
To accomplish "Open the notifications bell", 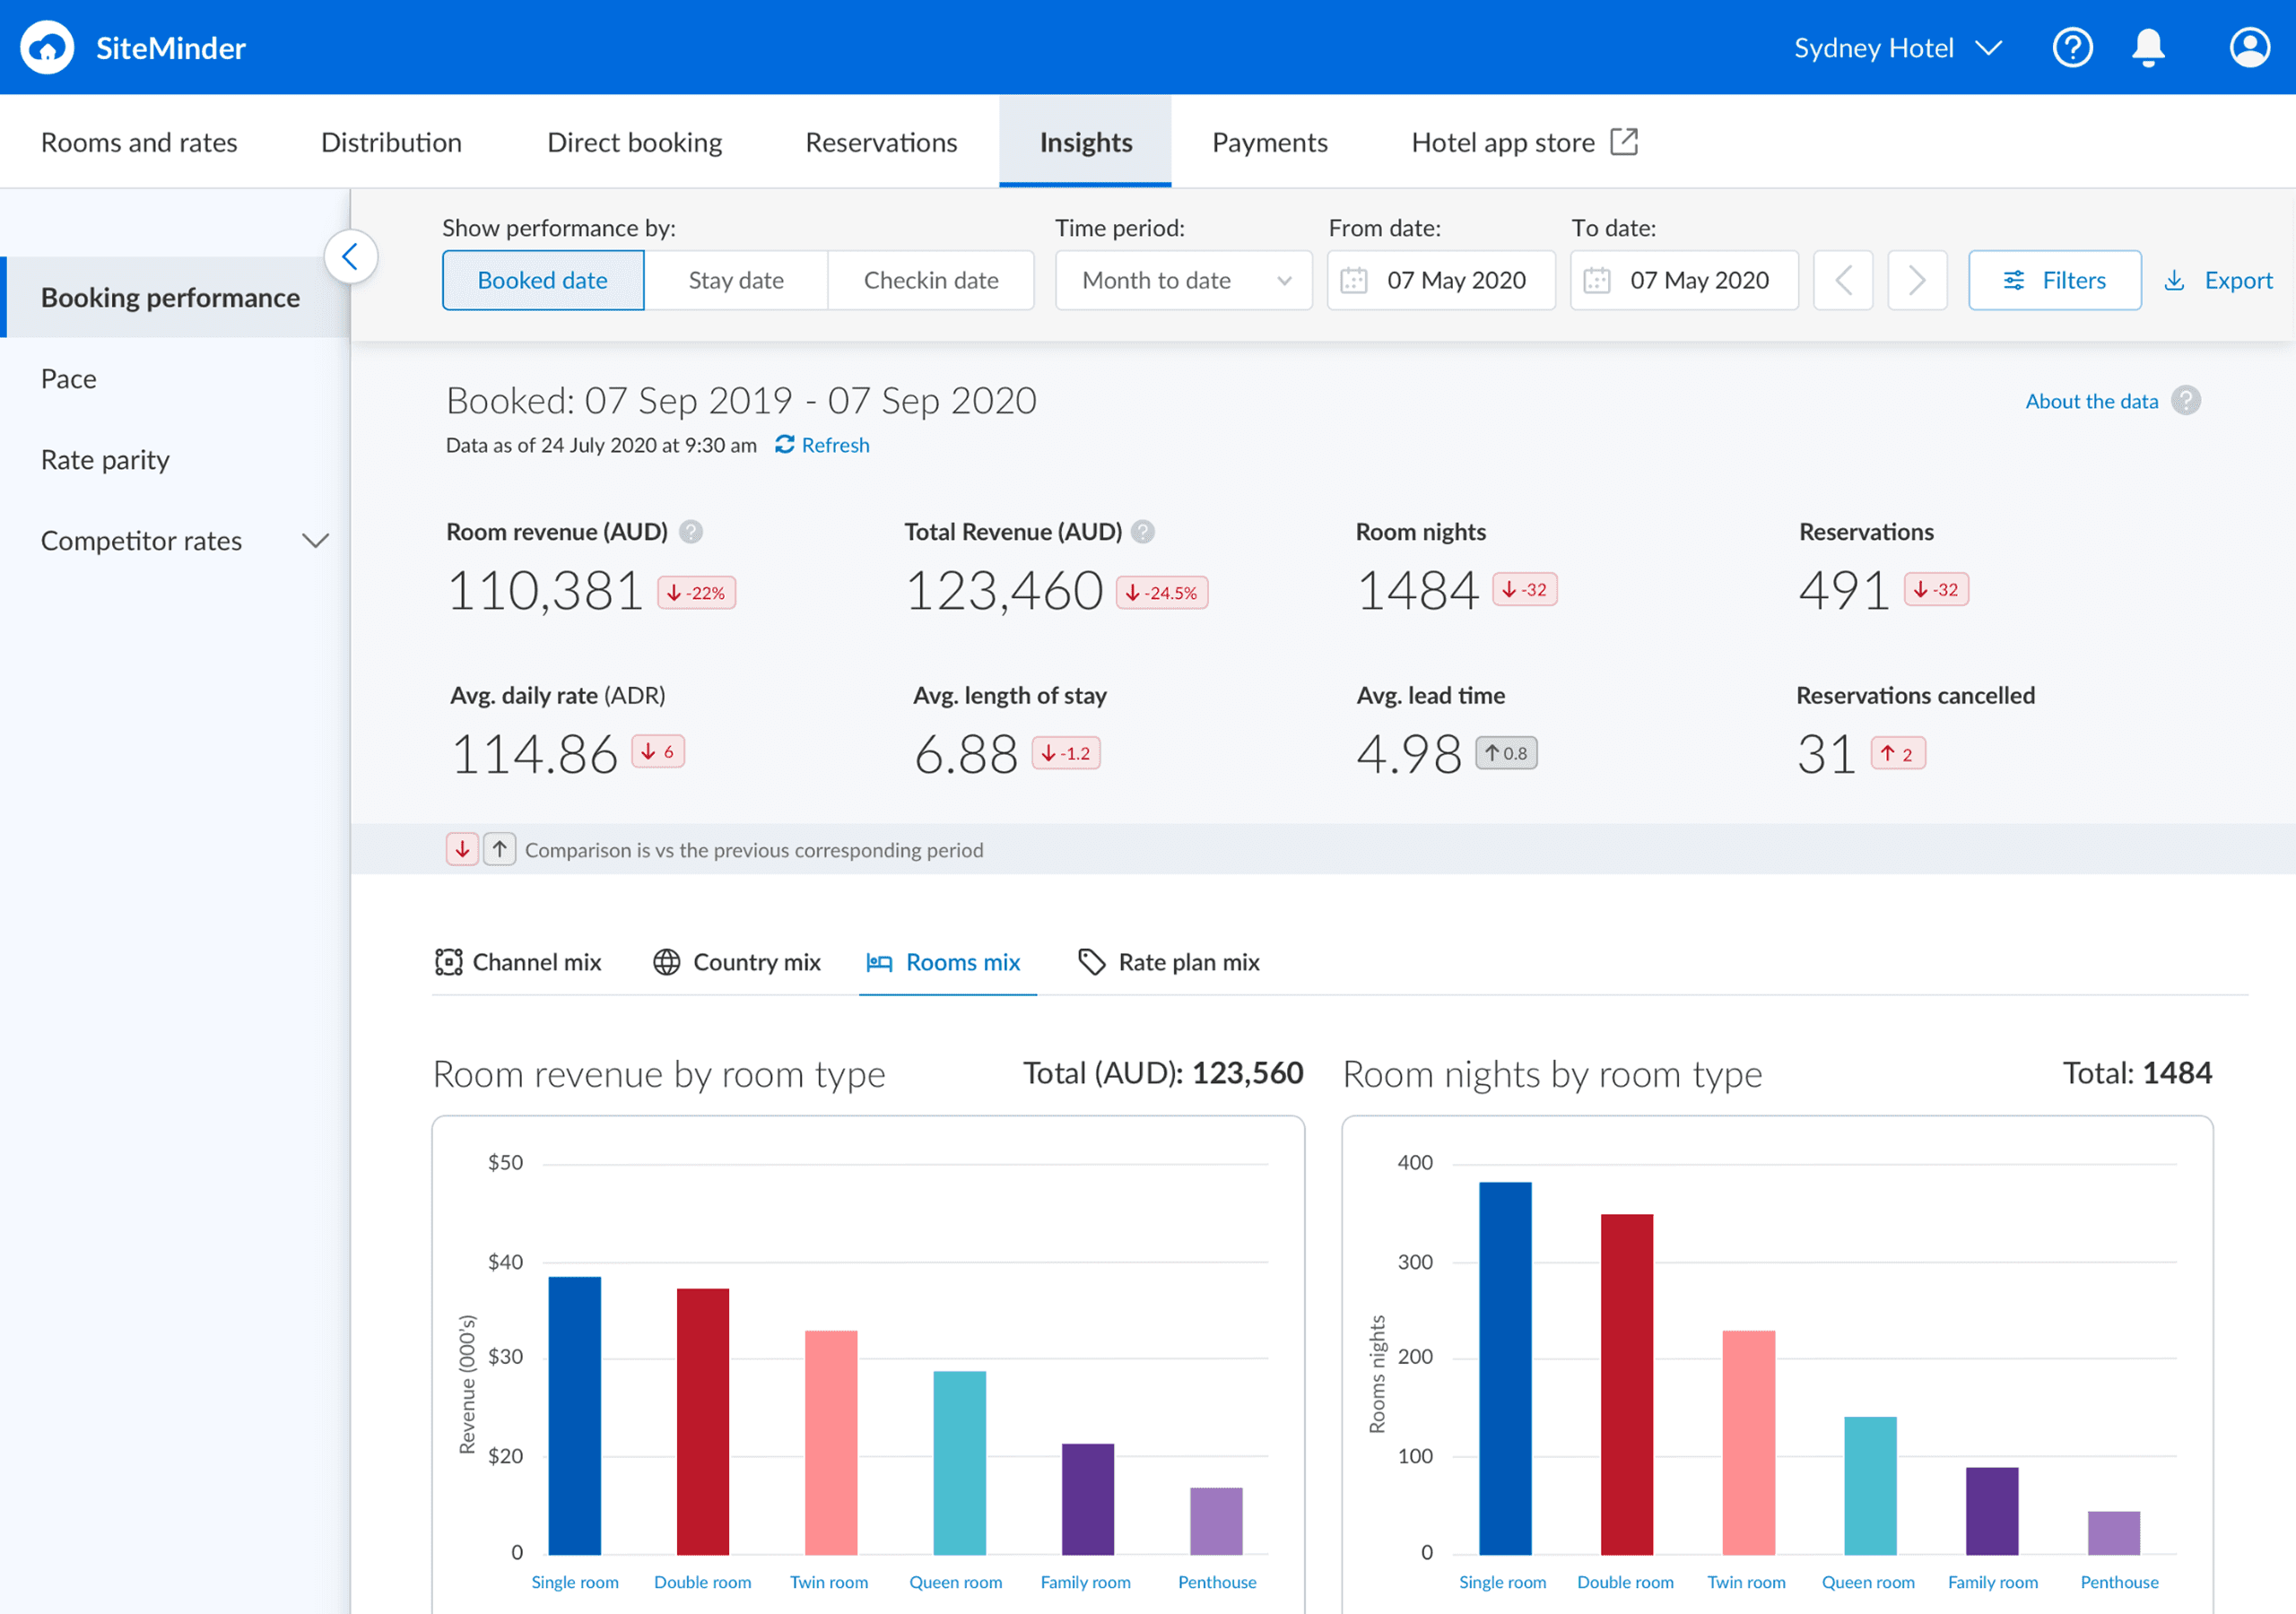I will point(2147,47).
